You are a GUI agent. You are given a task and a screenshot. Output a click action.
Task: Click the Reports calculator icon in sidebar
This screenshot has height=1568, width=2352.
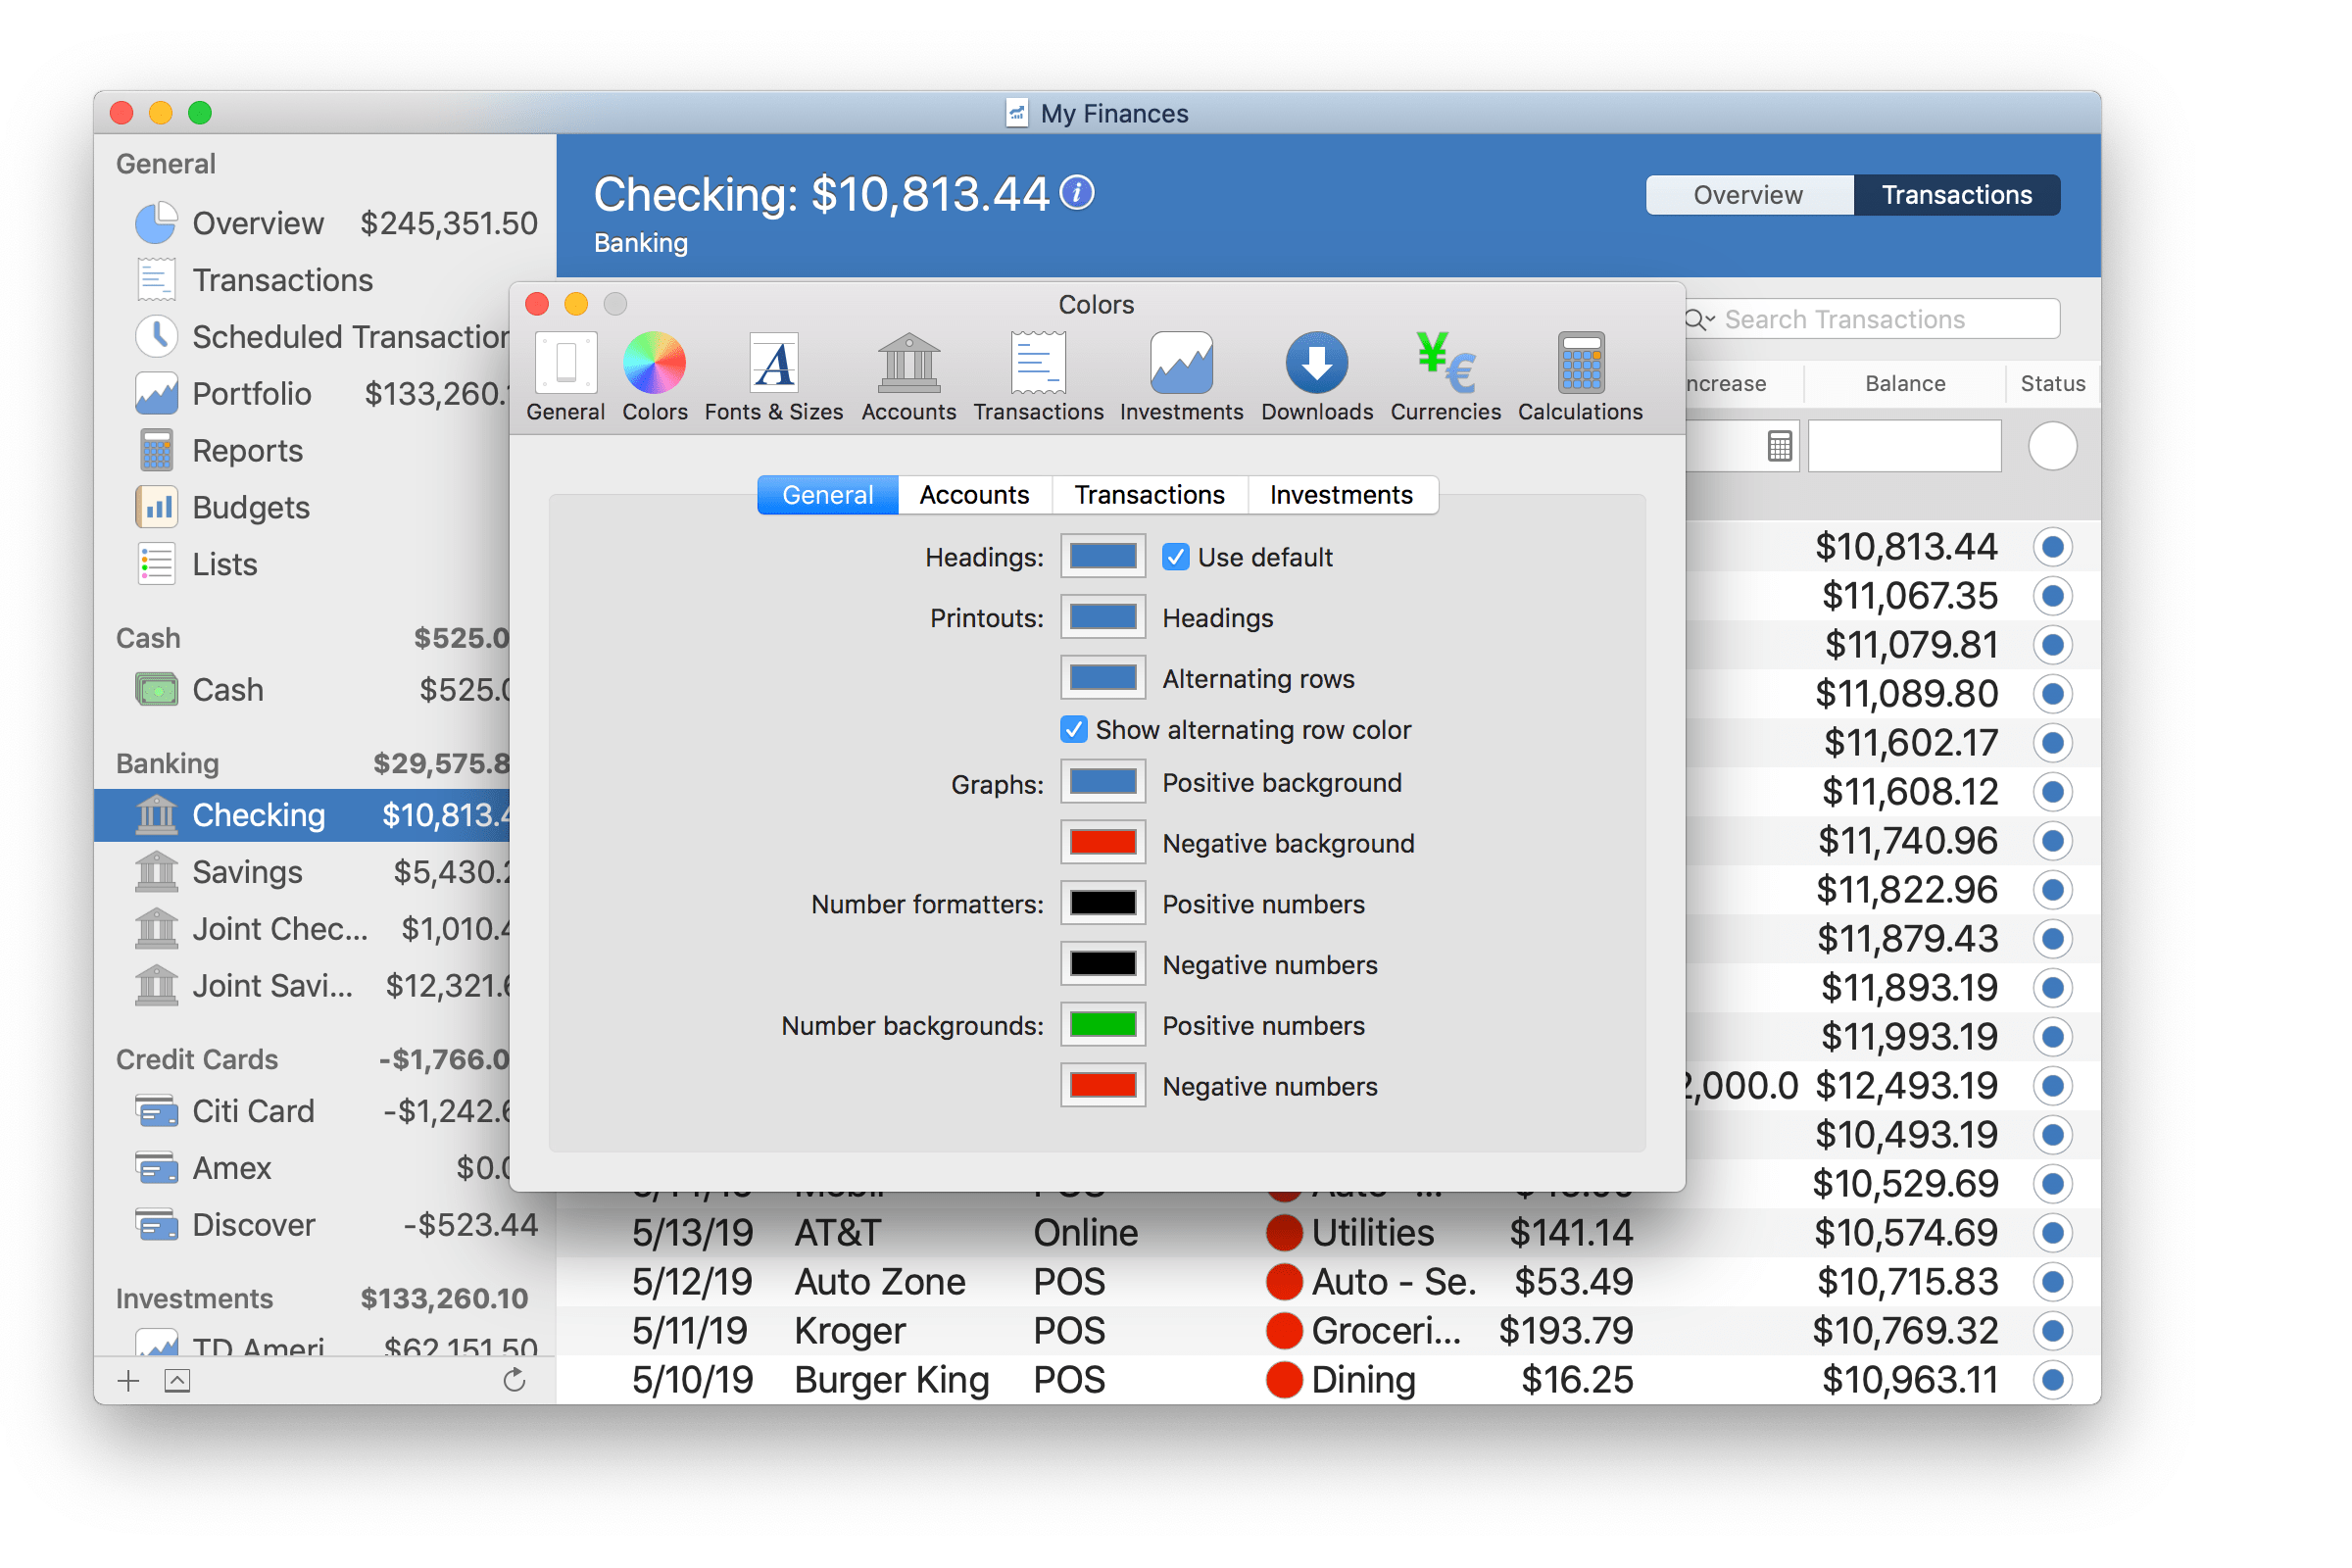coord(156,450)
